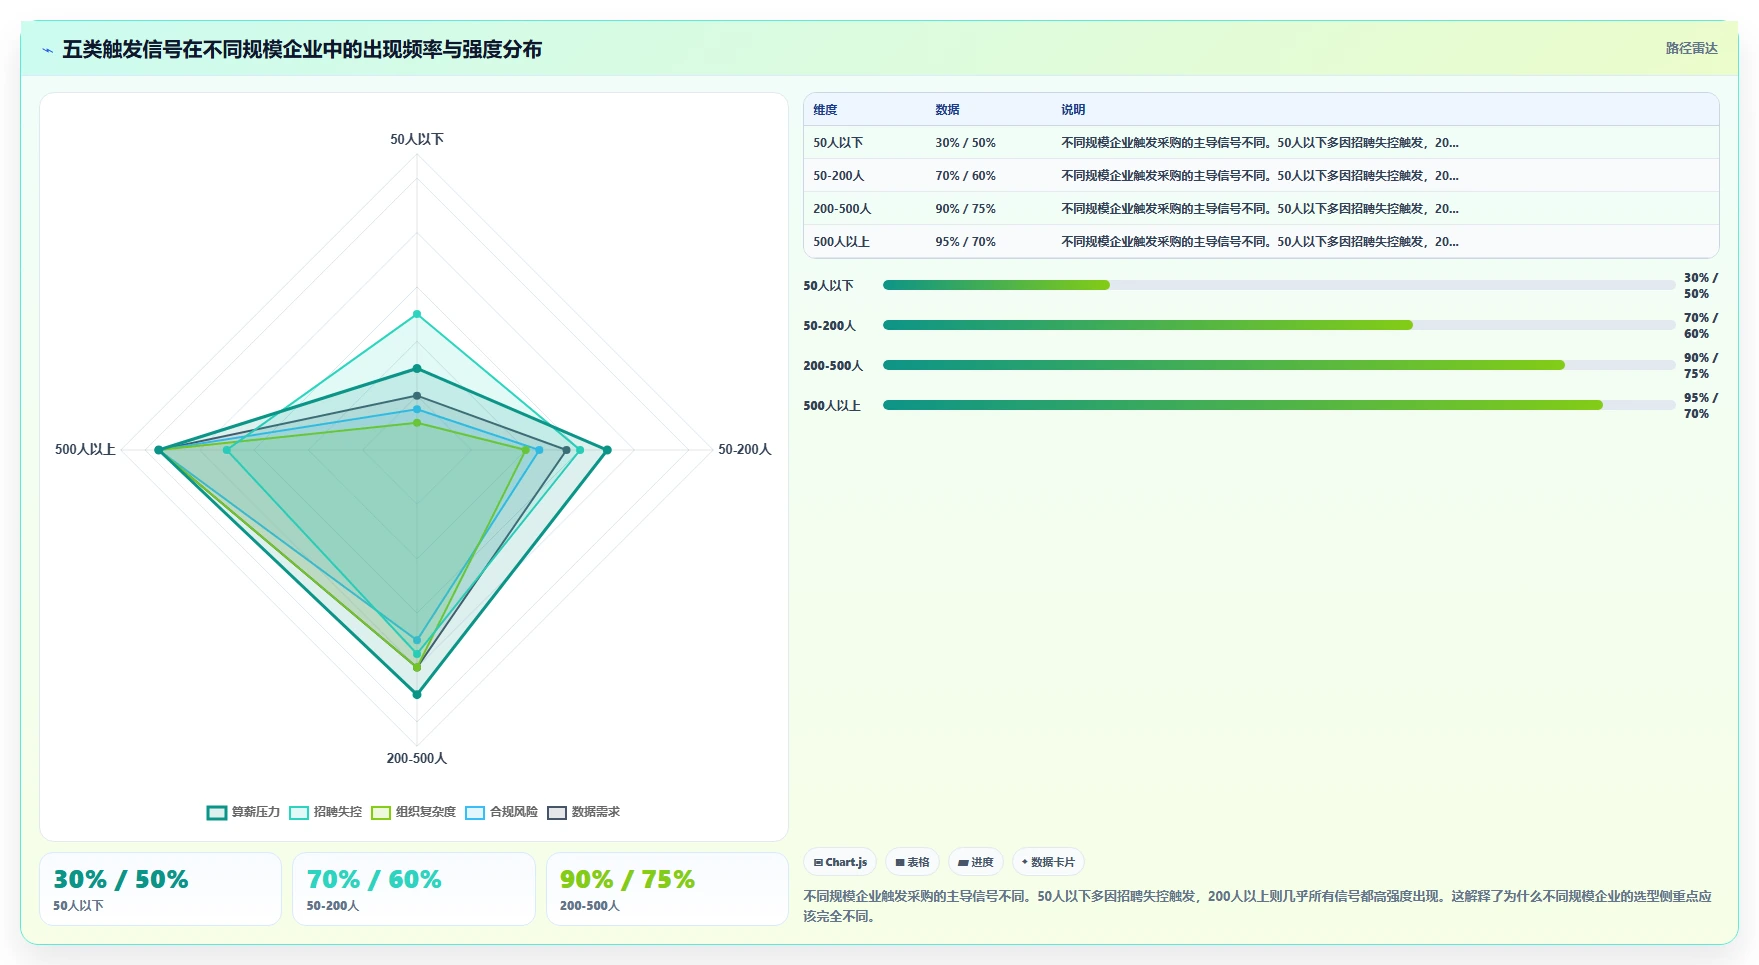The image size is (1759, 965).
Task: Click table value 30% / 50%
Action: click(965, 143)
